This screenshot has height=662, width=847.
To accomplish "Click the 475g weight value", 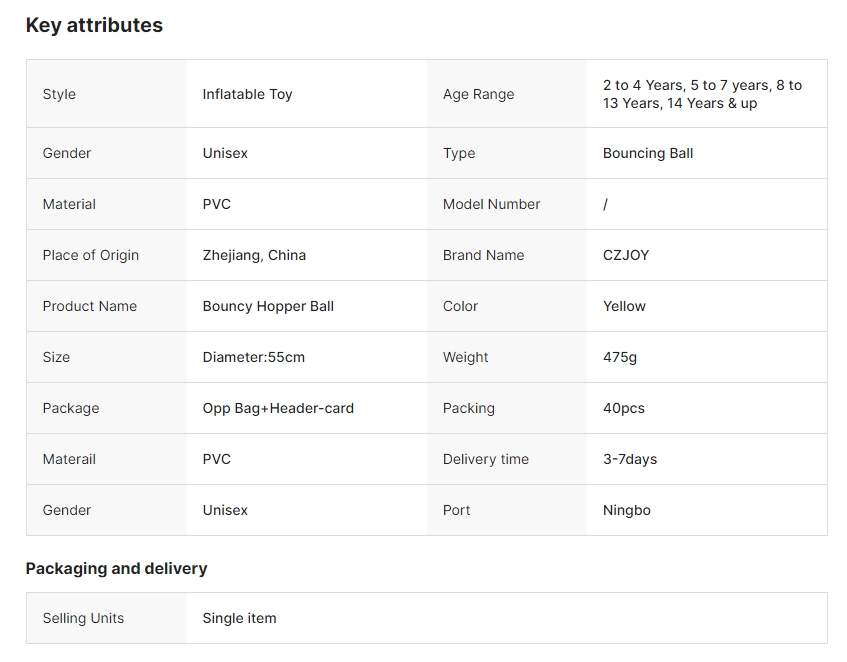I will 619,357.
